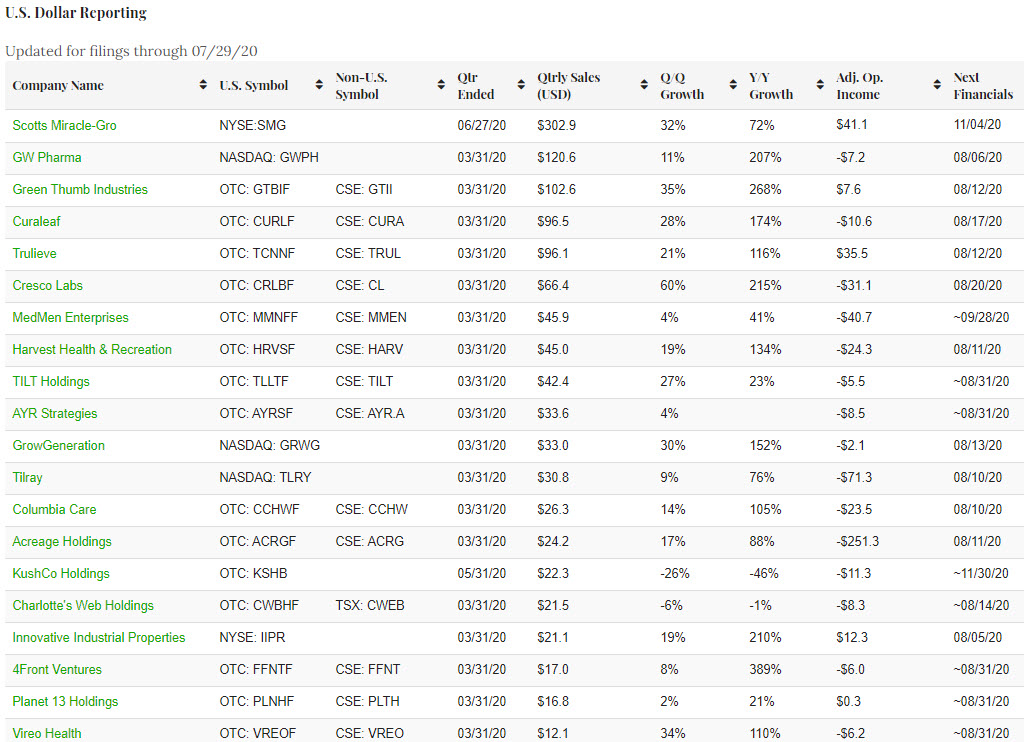Click sort arrows icon beside Qtrly Sales (USD)

[x=644, y=86]
